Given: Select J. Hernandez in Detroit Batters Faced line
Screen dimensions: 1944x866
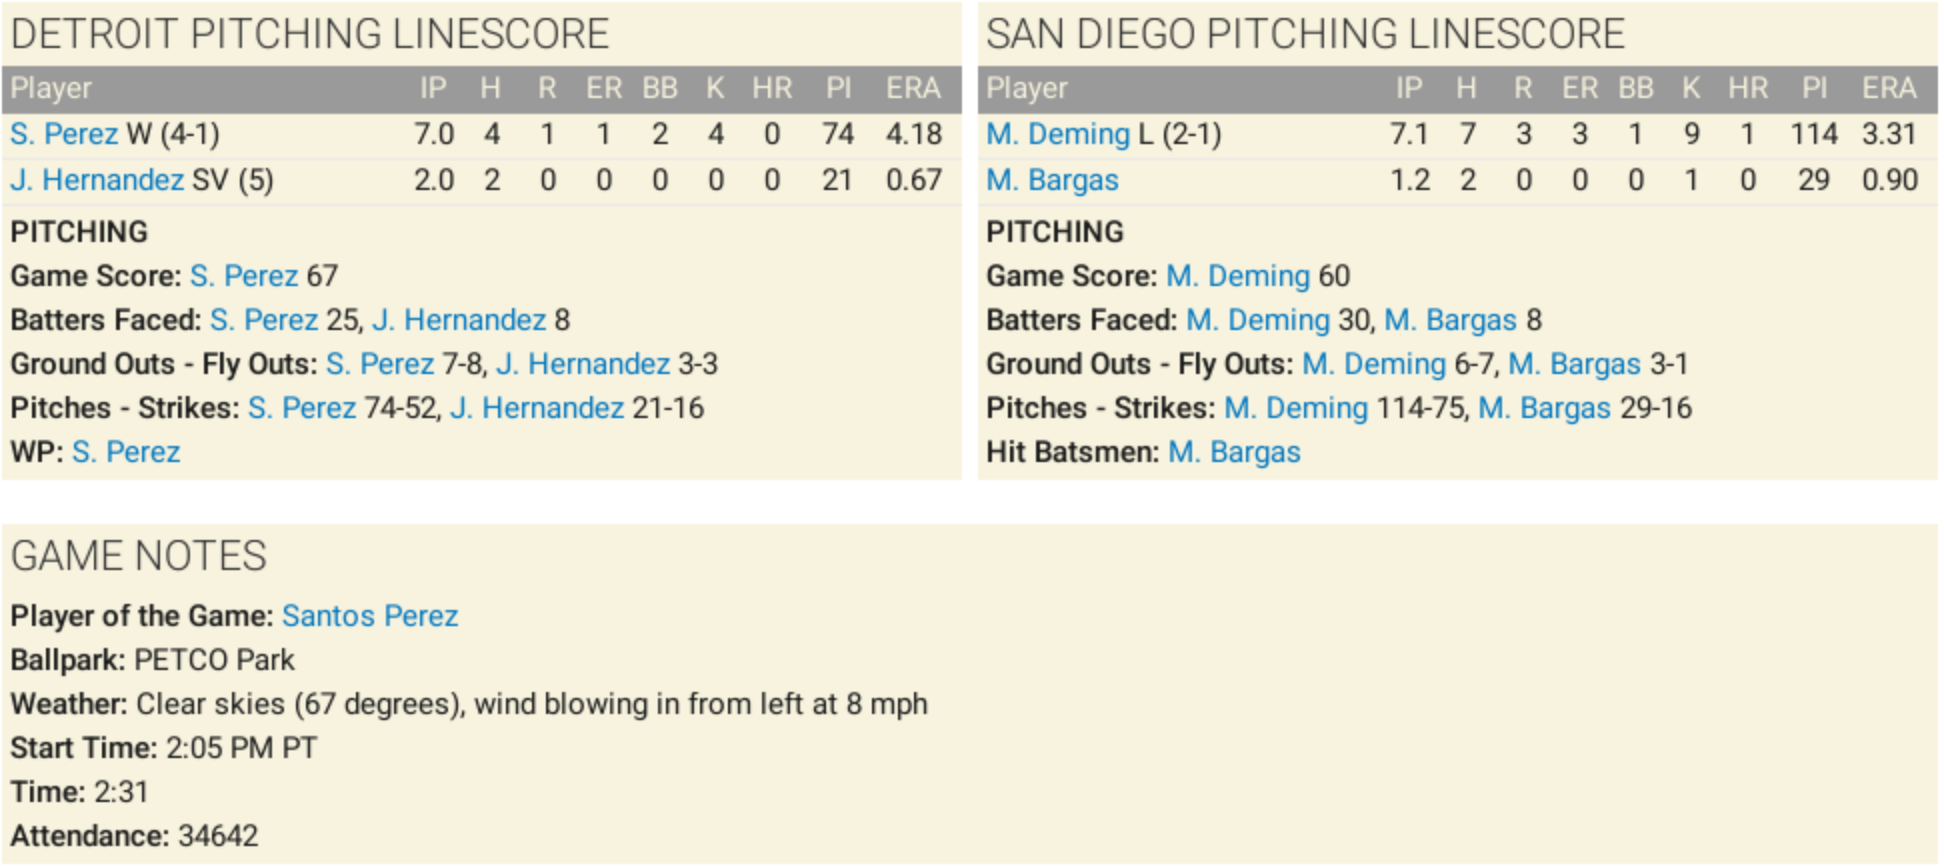Looking at the screenshot, I should (459, 320).
